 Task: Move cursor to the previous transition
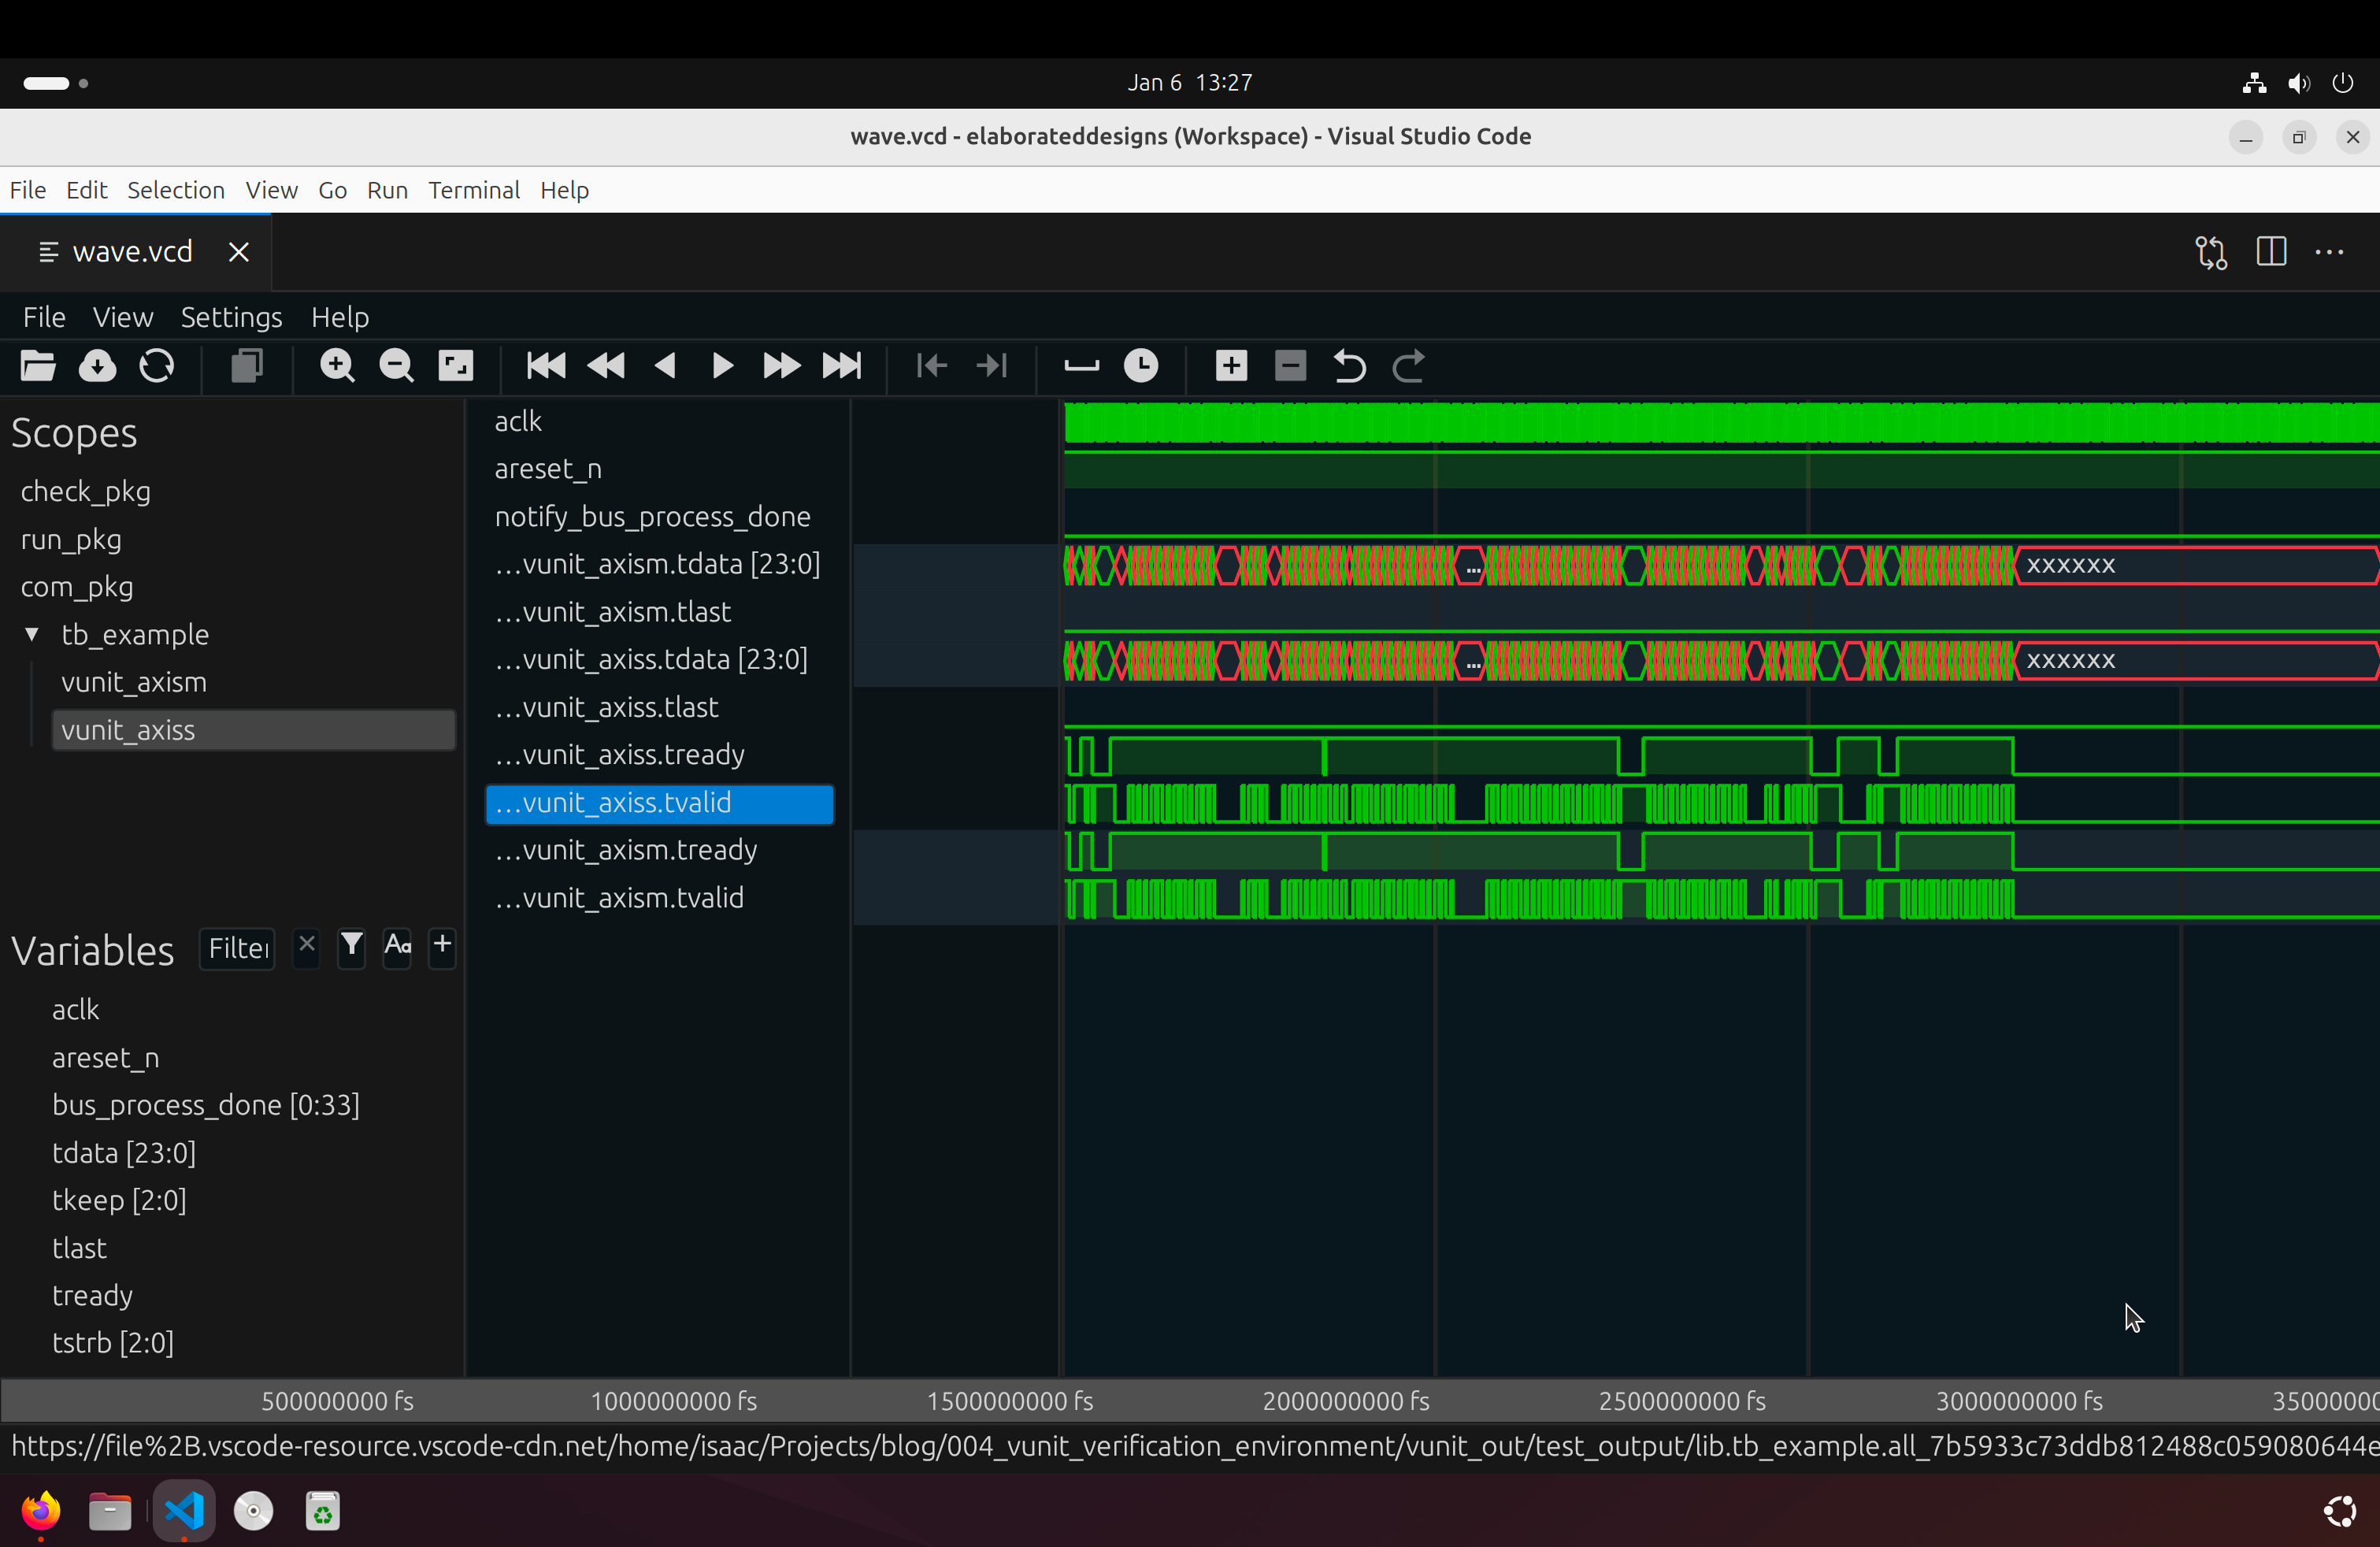click(932, 366)
